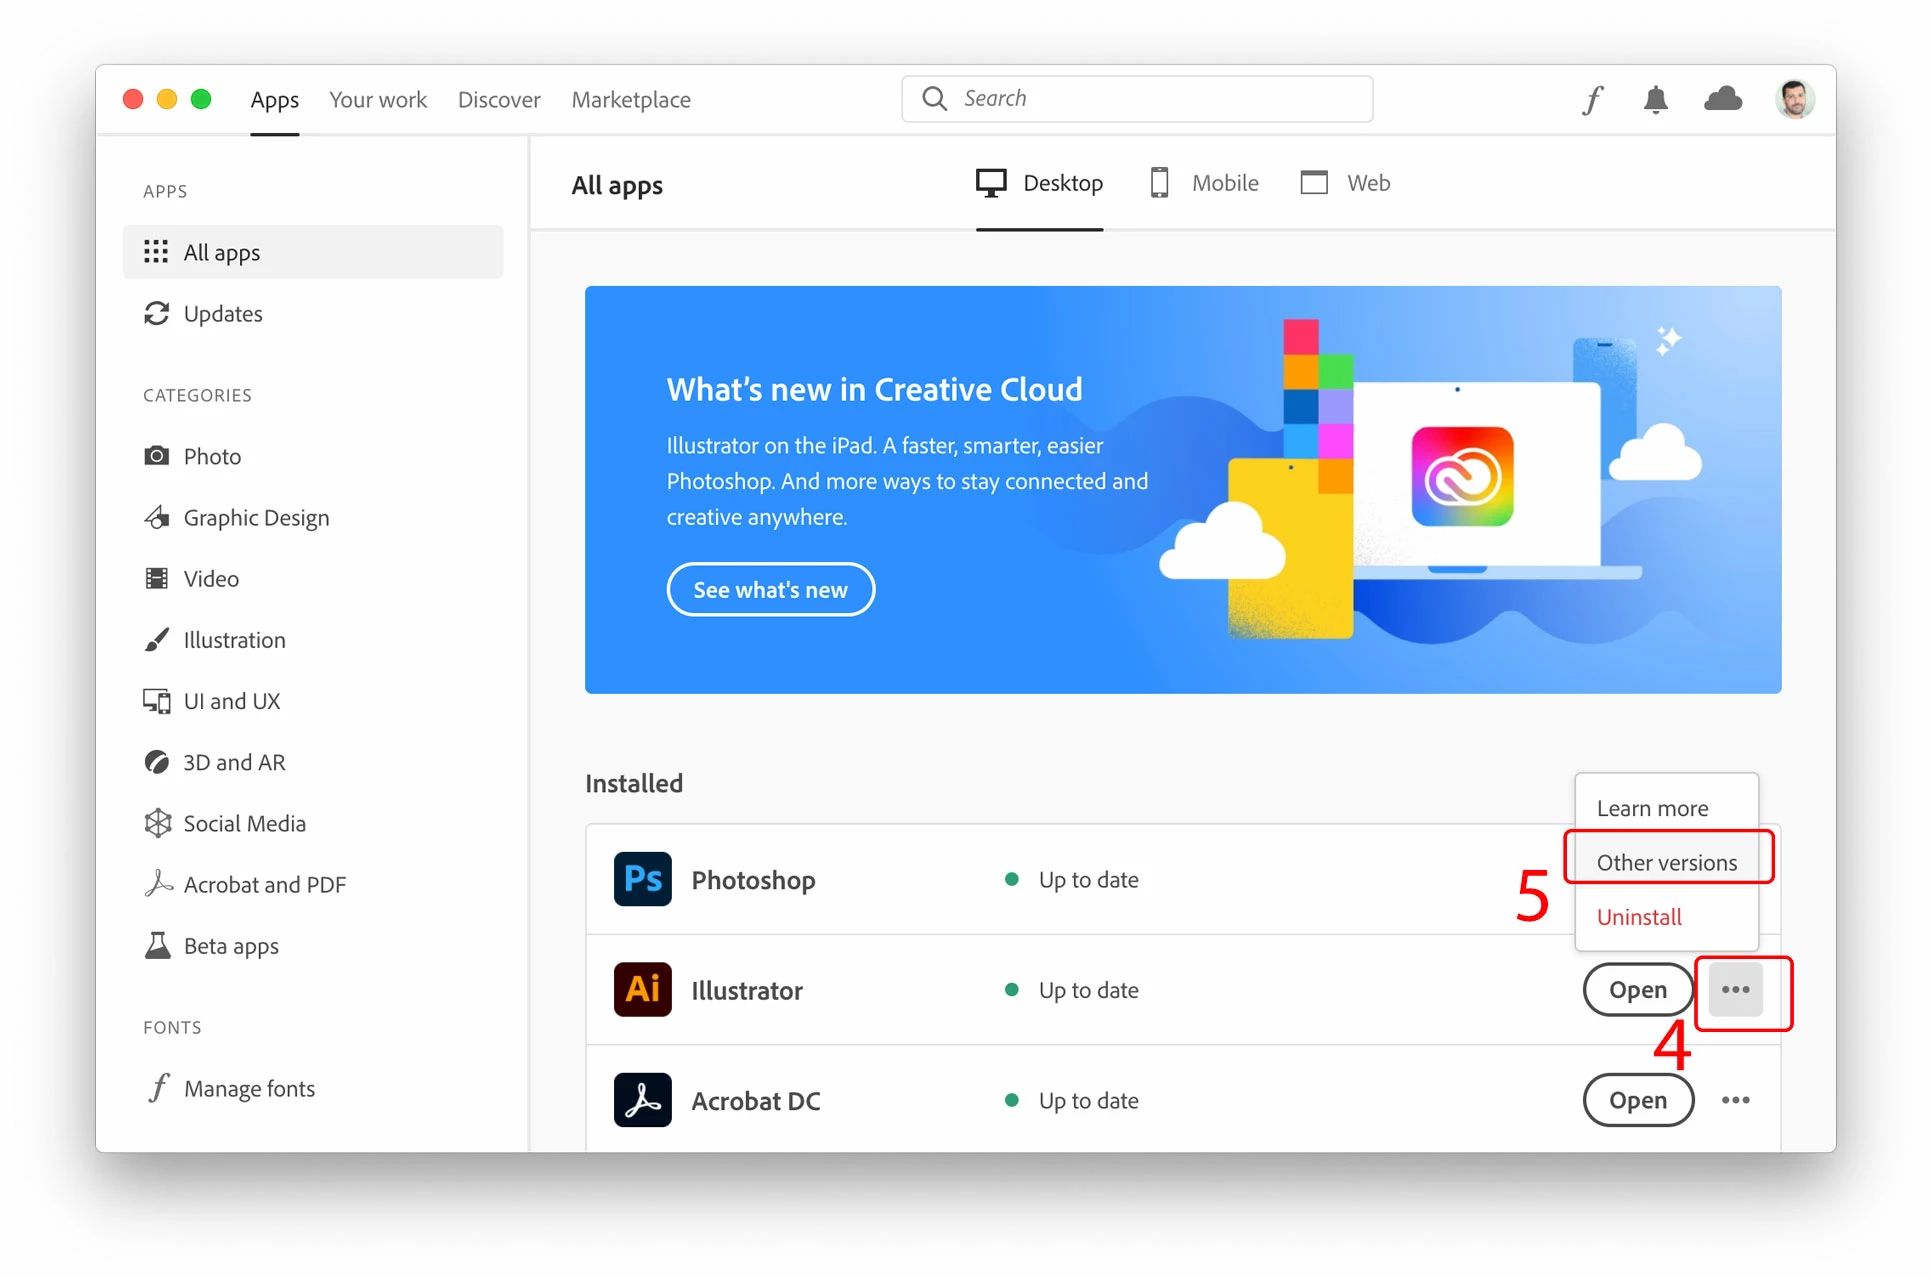The image size is (1931, 1278).
Task: Click the Photoshop app icon
Action: tap(642, 879)
